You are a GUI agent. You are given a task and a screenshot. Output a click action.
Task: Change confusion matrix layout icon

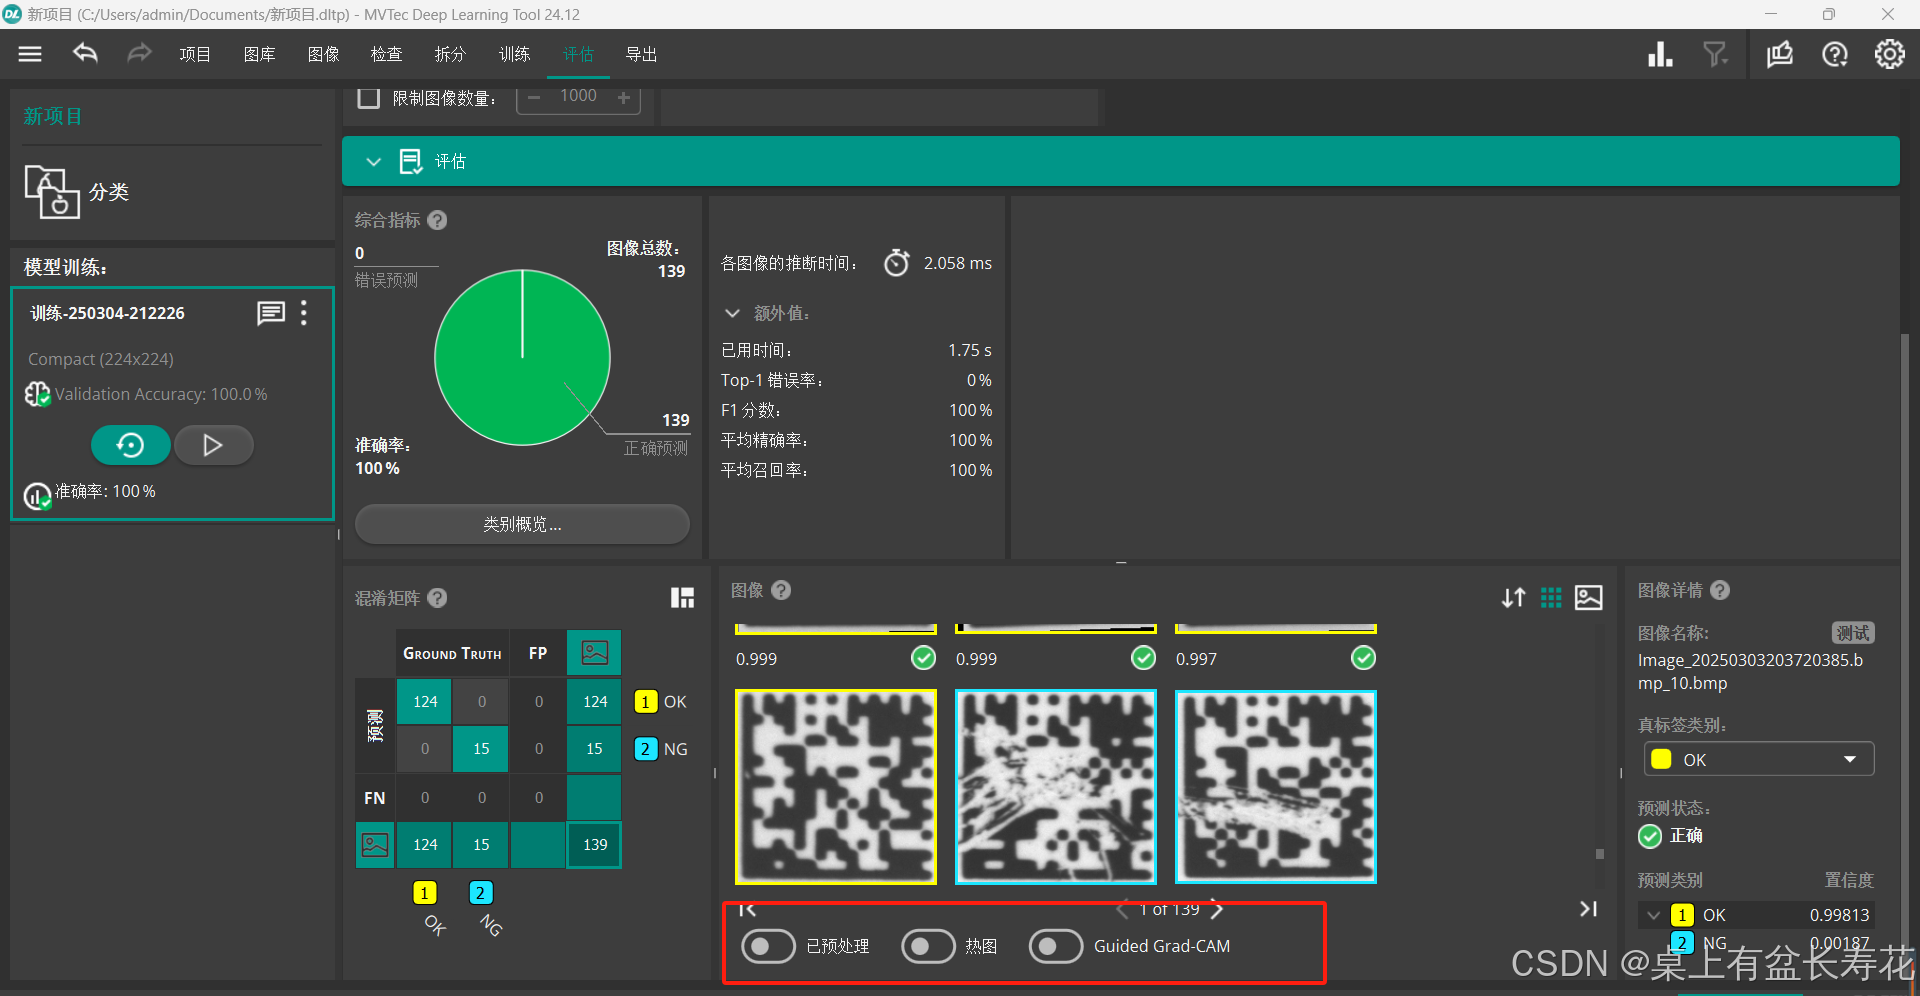click(682, 598)
